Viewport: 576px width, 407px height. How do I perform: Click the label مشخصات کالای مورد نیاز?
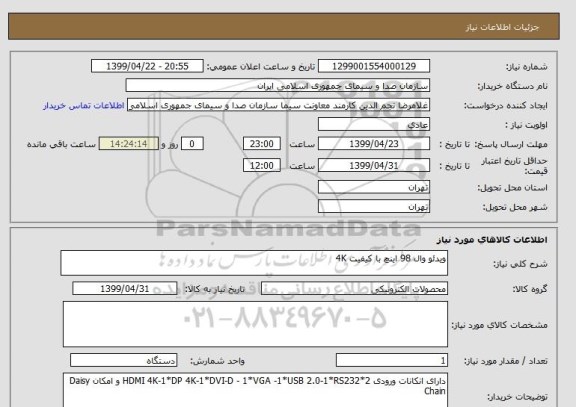500,325
